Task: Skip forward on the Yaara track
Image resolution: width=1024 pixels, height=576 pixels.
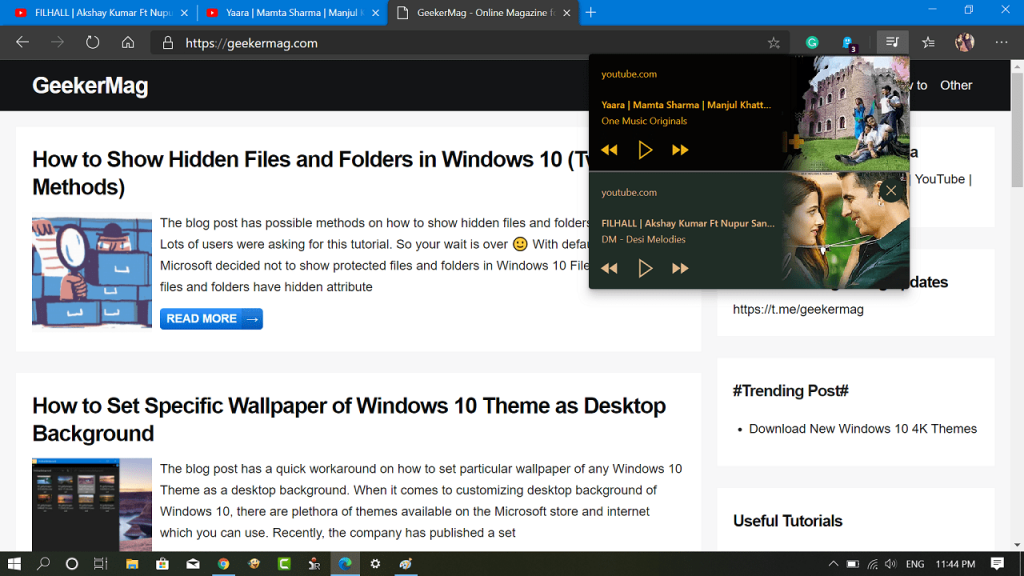Action: (x=680, y=150)
